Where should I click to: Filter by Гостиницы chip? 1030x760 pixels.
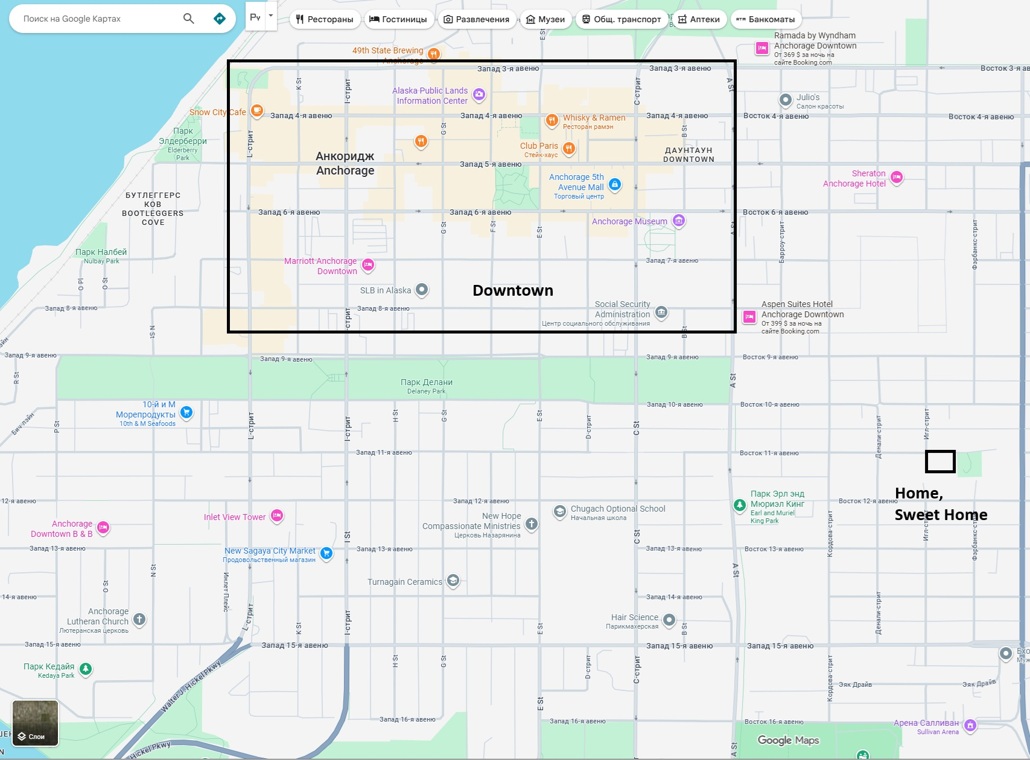[398, 19]
